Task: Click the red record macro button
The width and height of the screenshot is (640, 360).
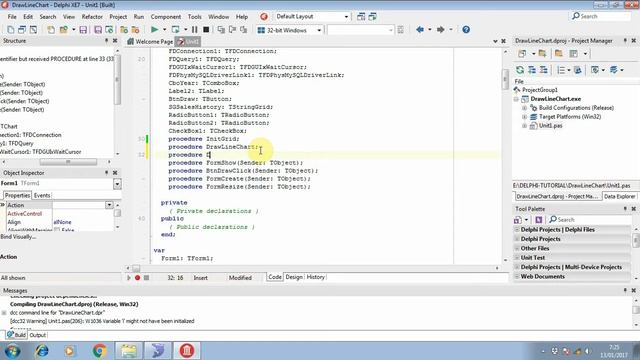Action: pos(138,278)
